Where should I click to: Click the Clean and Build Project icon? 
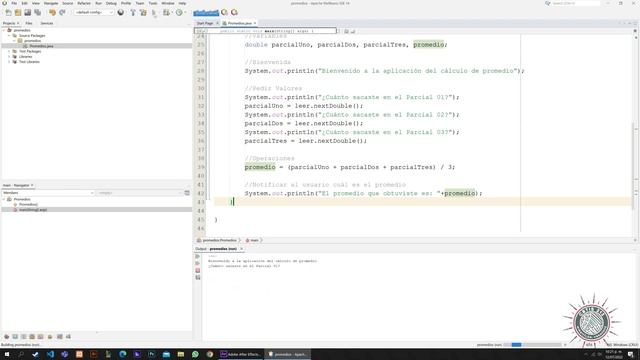(143, 13)
